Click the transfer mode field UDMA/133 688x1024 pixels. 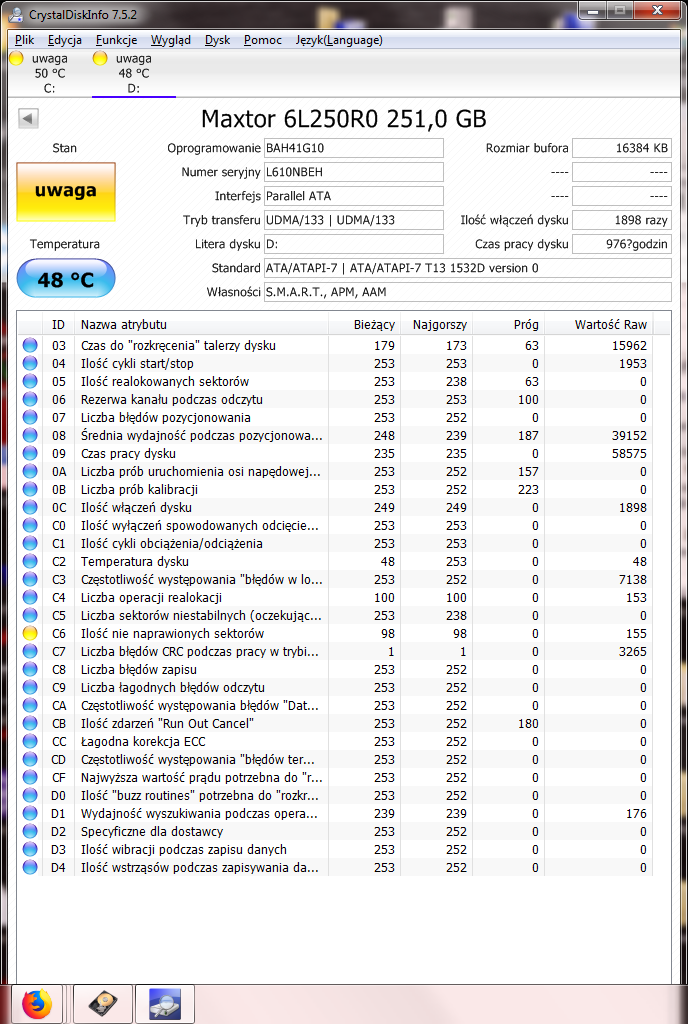353,220
